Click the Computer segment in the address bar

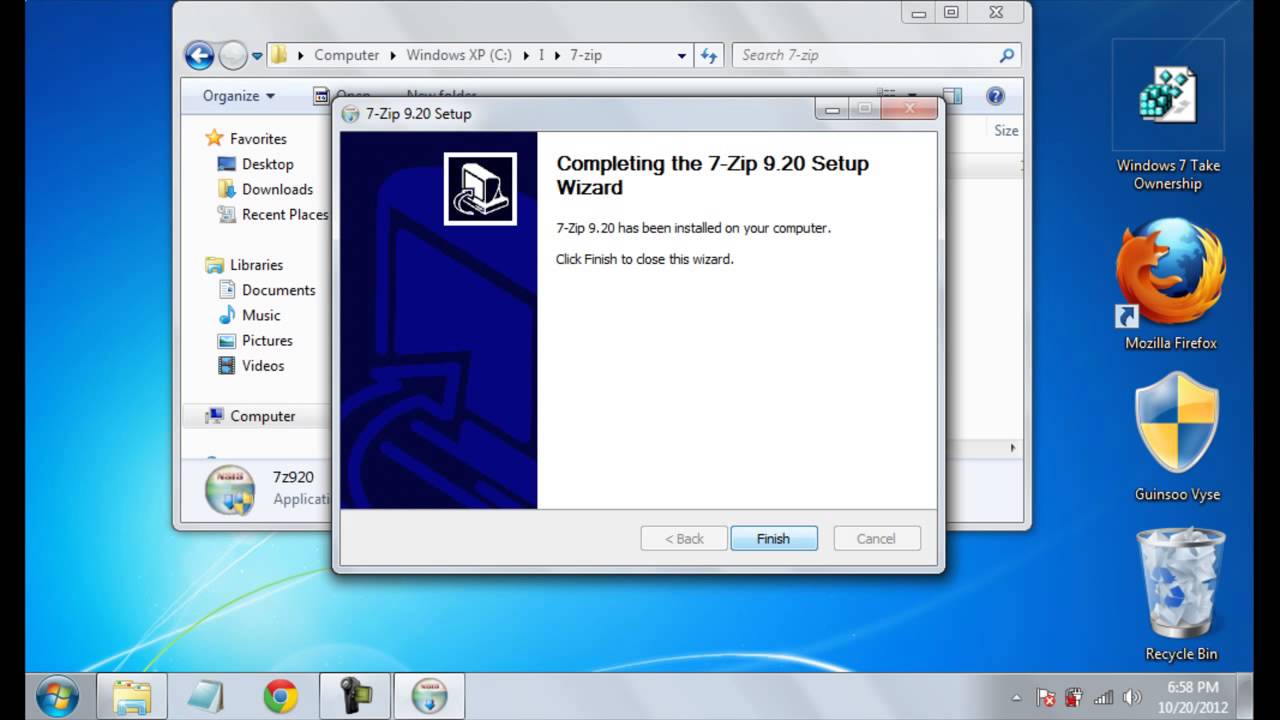pos(346,55)
